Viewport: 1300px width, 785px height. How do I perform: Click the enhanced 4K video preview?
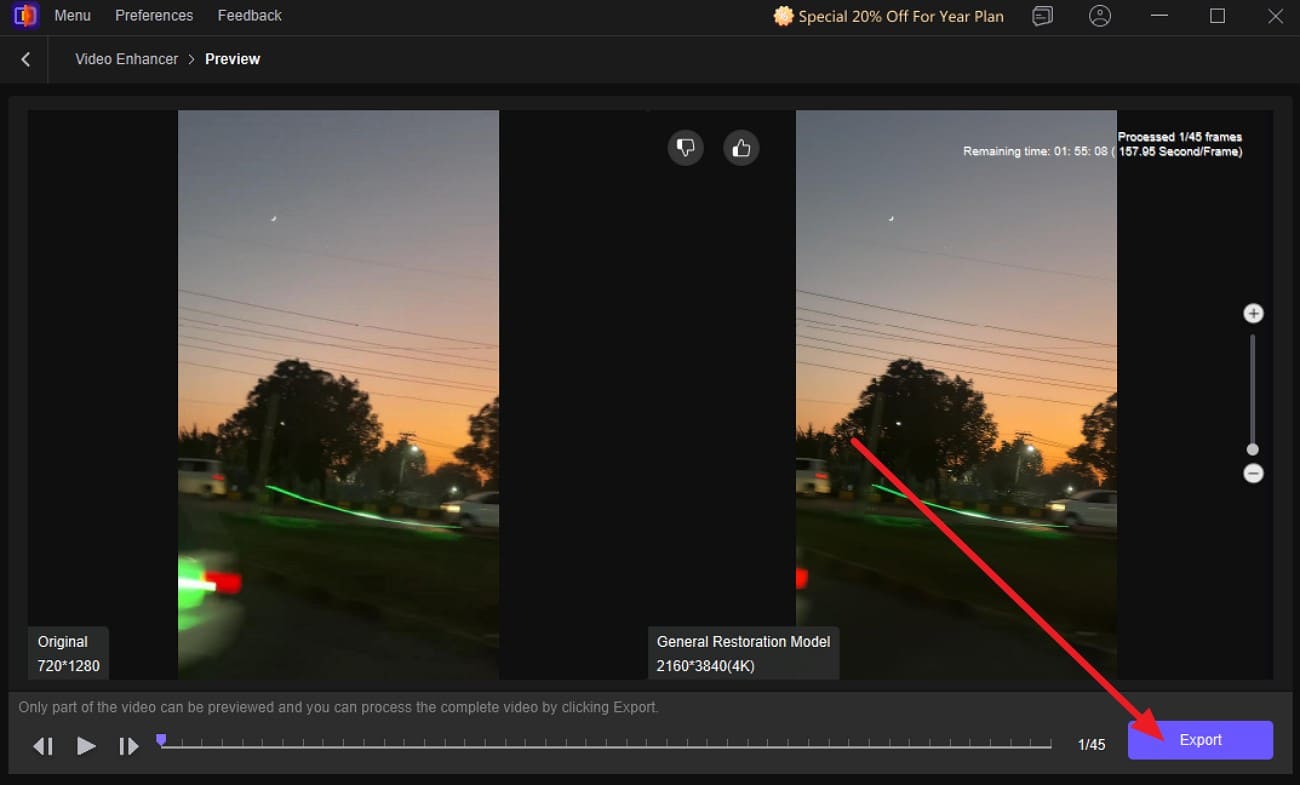coord(956,395)
